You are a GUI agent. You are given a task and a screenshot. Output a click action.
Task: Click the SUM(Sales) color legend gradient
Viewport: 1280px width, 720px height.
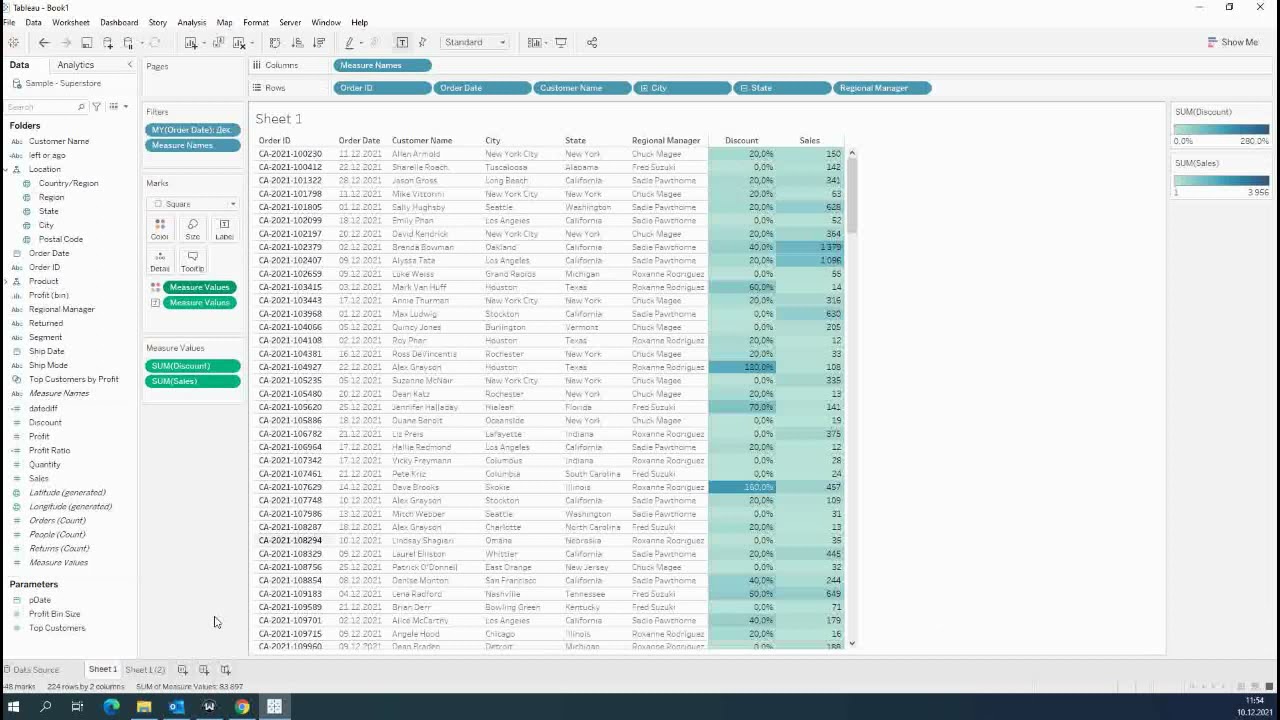[1221, 181]
